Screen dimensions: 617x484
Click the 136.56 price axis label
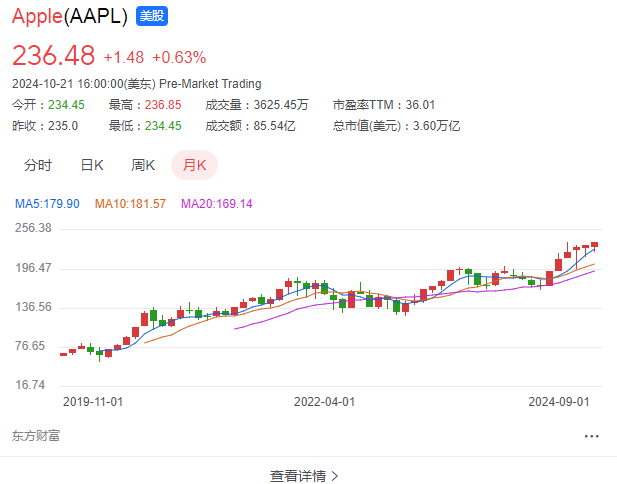pyautogui.click(x=33, y=307)
